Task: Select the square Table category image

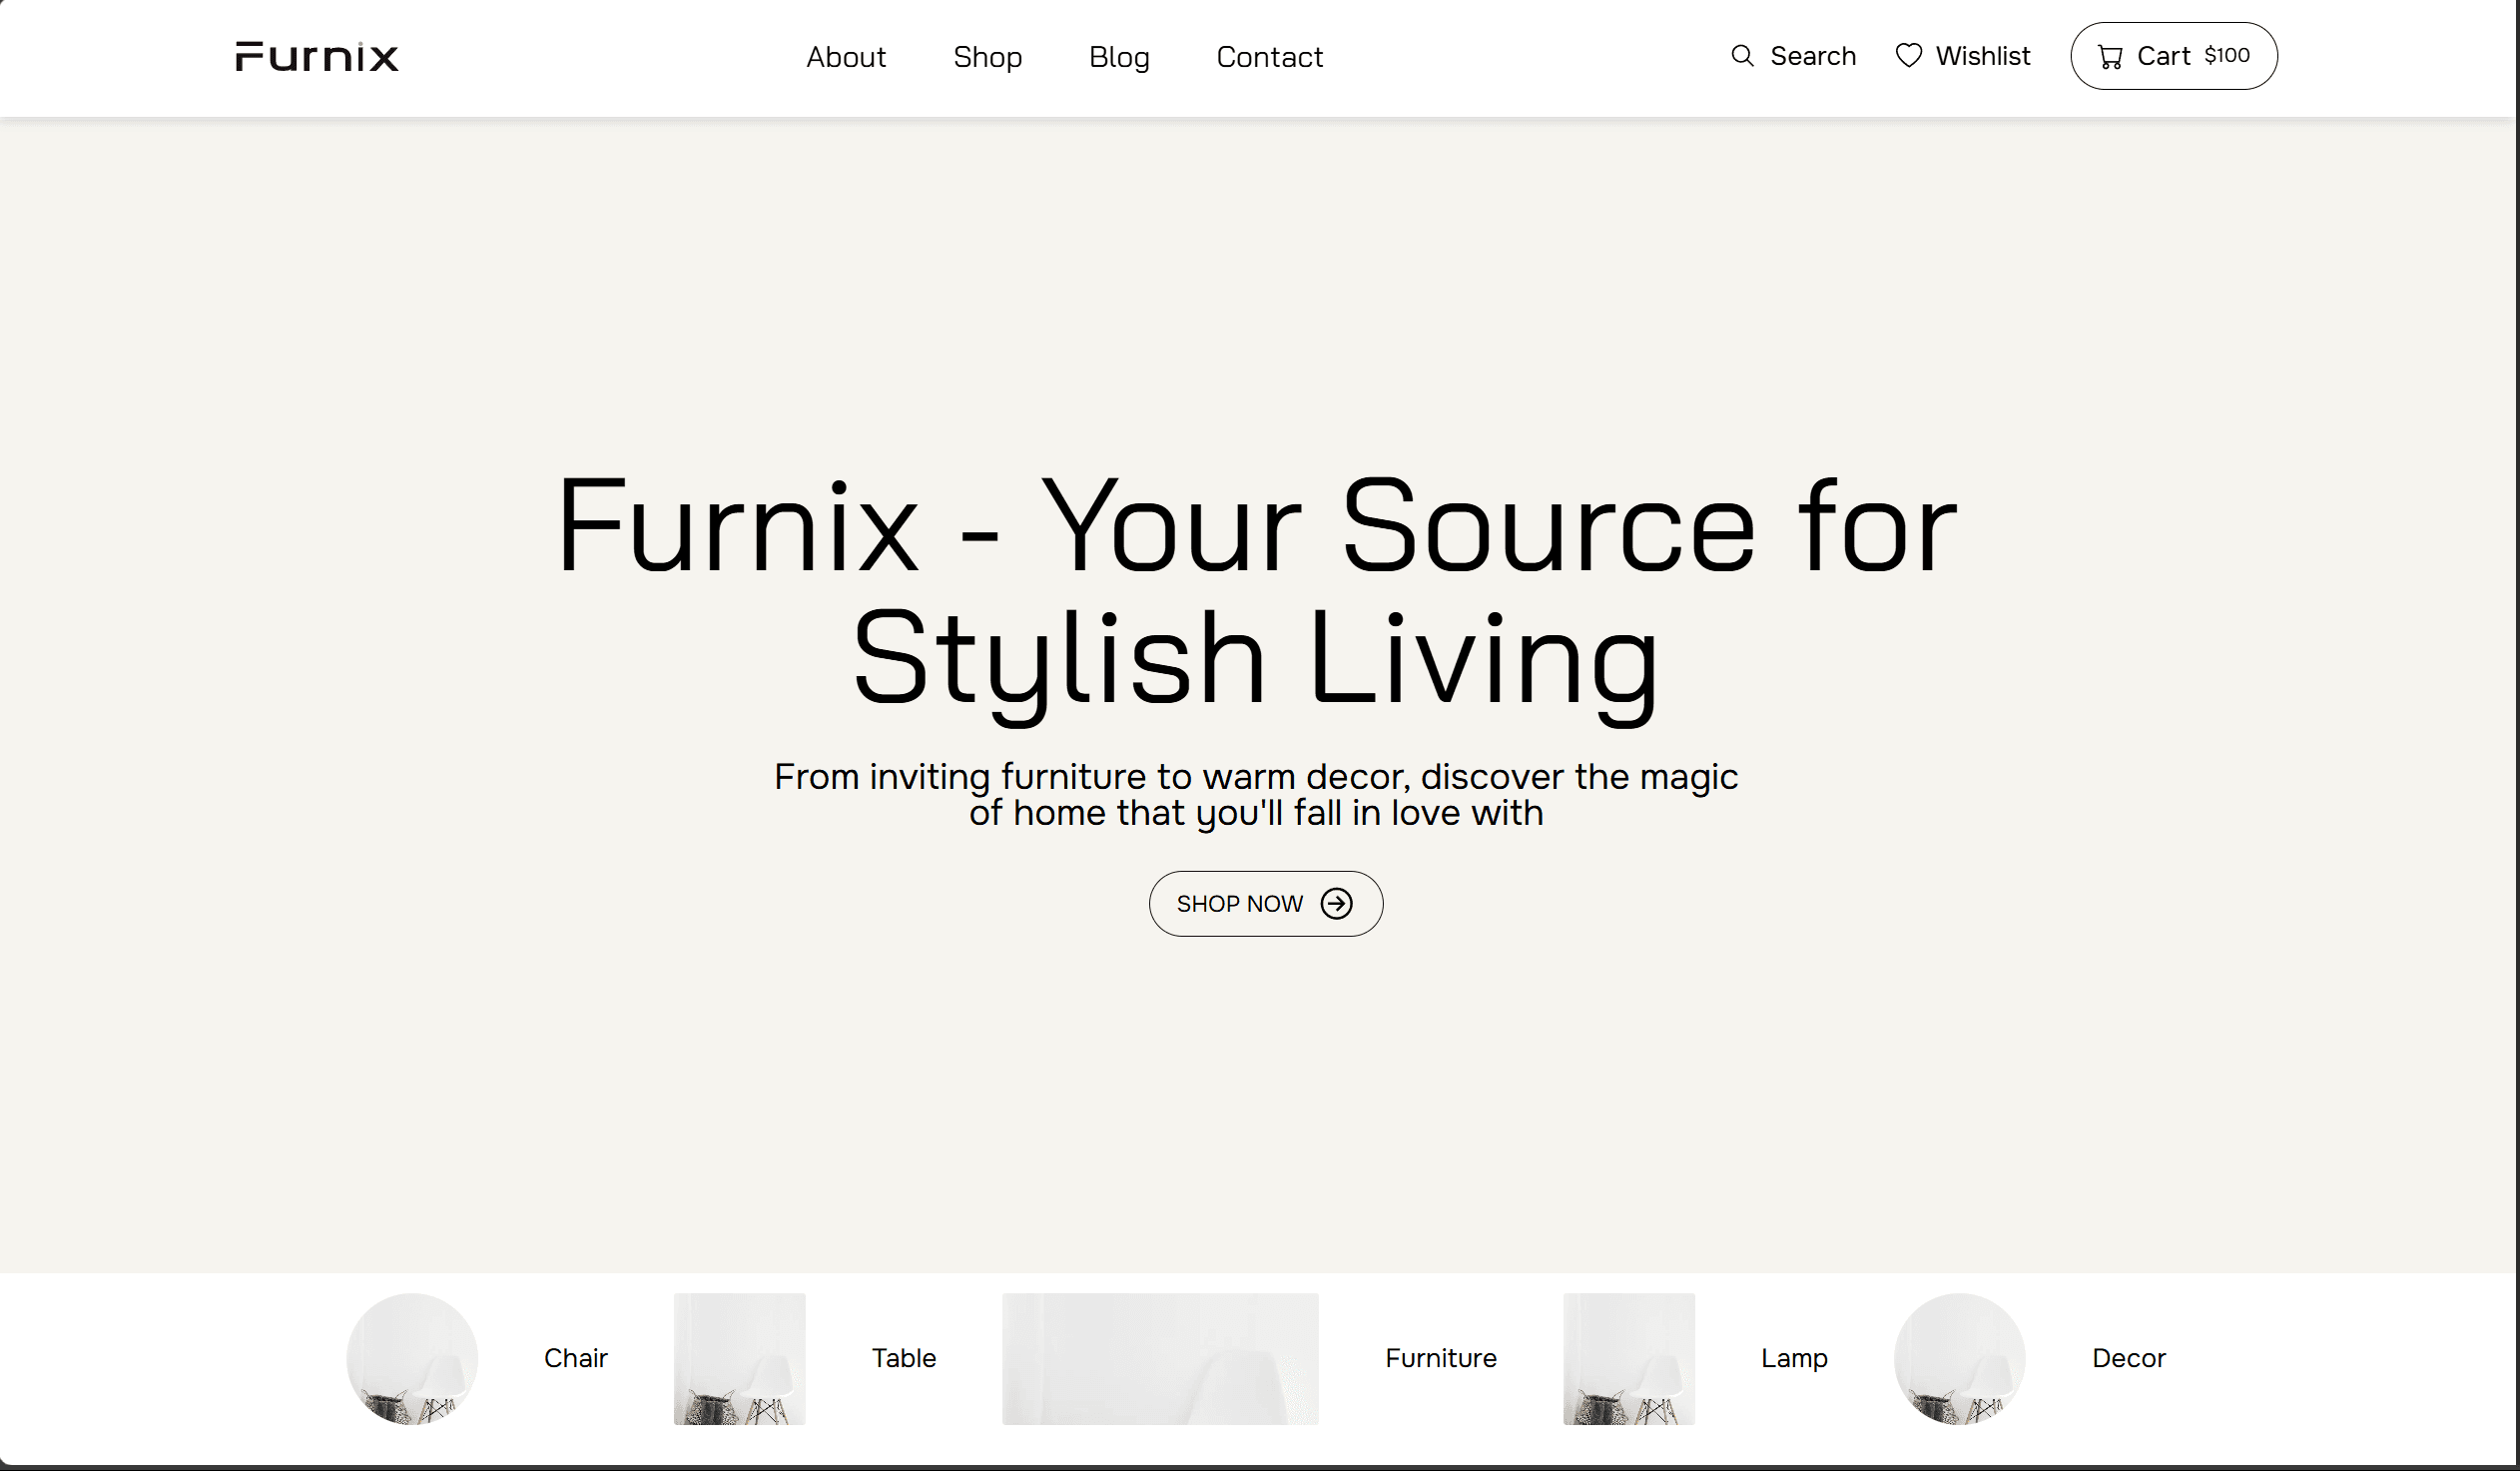Action: pos(739,1358)
